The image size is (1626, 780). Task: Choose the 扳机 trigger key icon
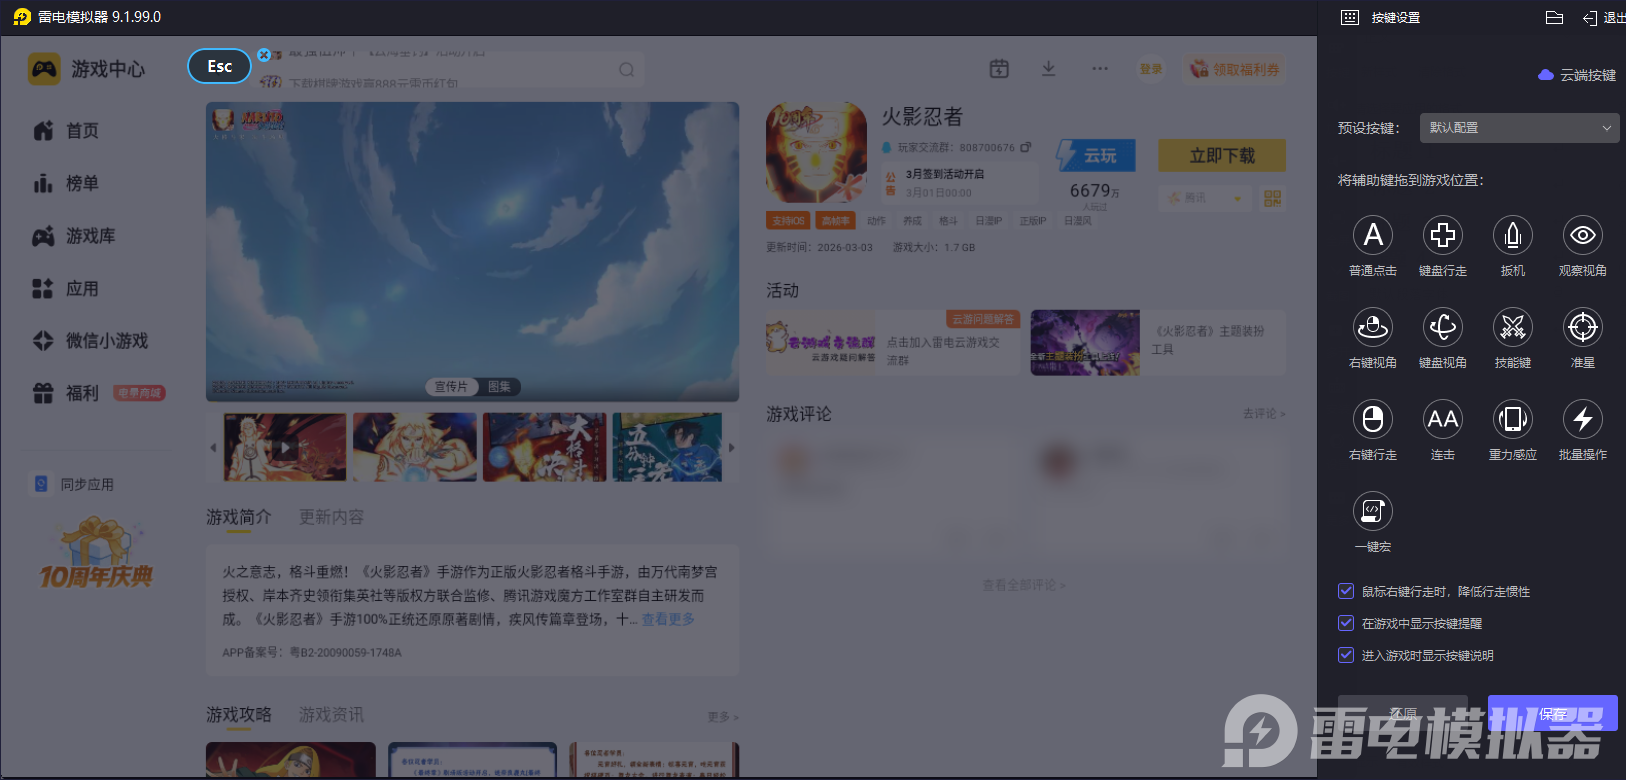(x=1513, y=235)
